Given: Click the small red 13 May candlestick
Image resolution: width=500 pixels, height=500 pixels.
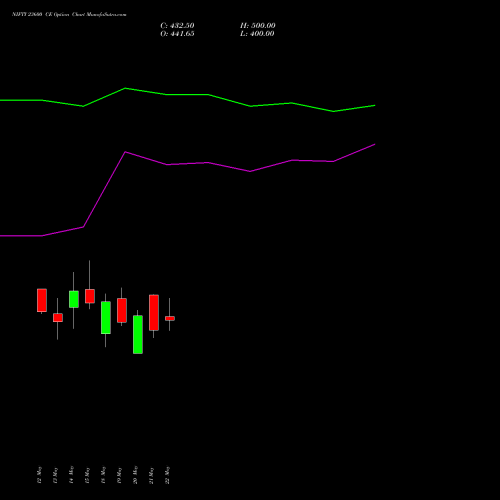Looking at the screenshot, I should [x=58, y=318].
